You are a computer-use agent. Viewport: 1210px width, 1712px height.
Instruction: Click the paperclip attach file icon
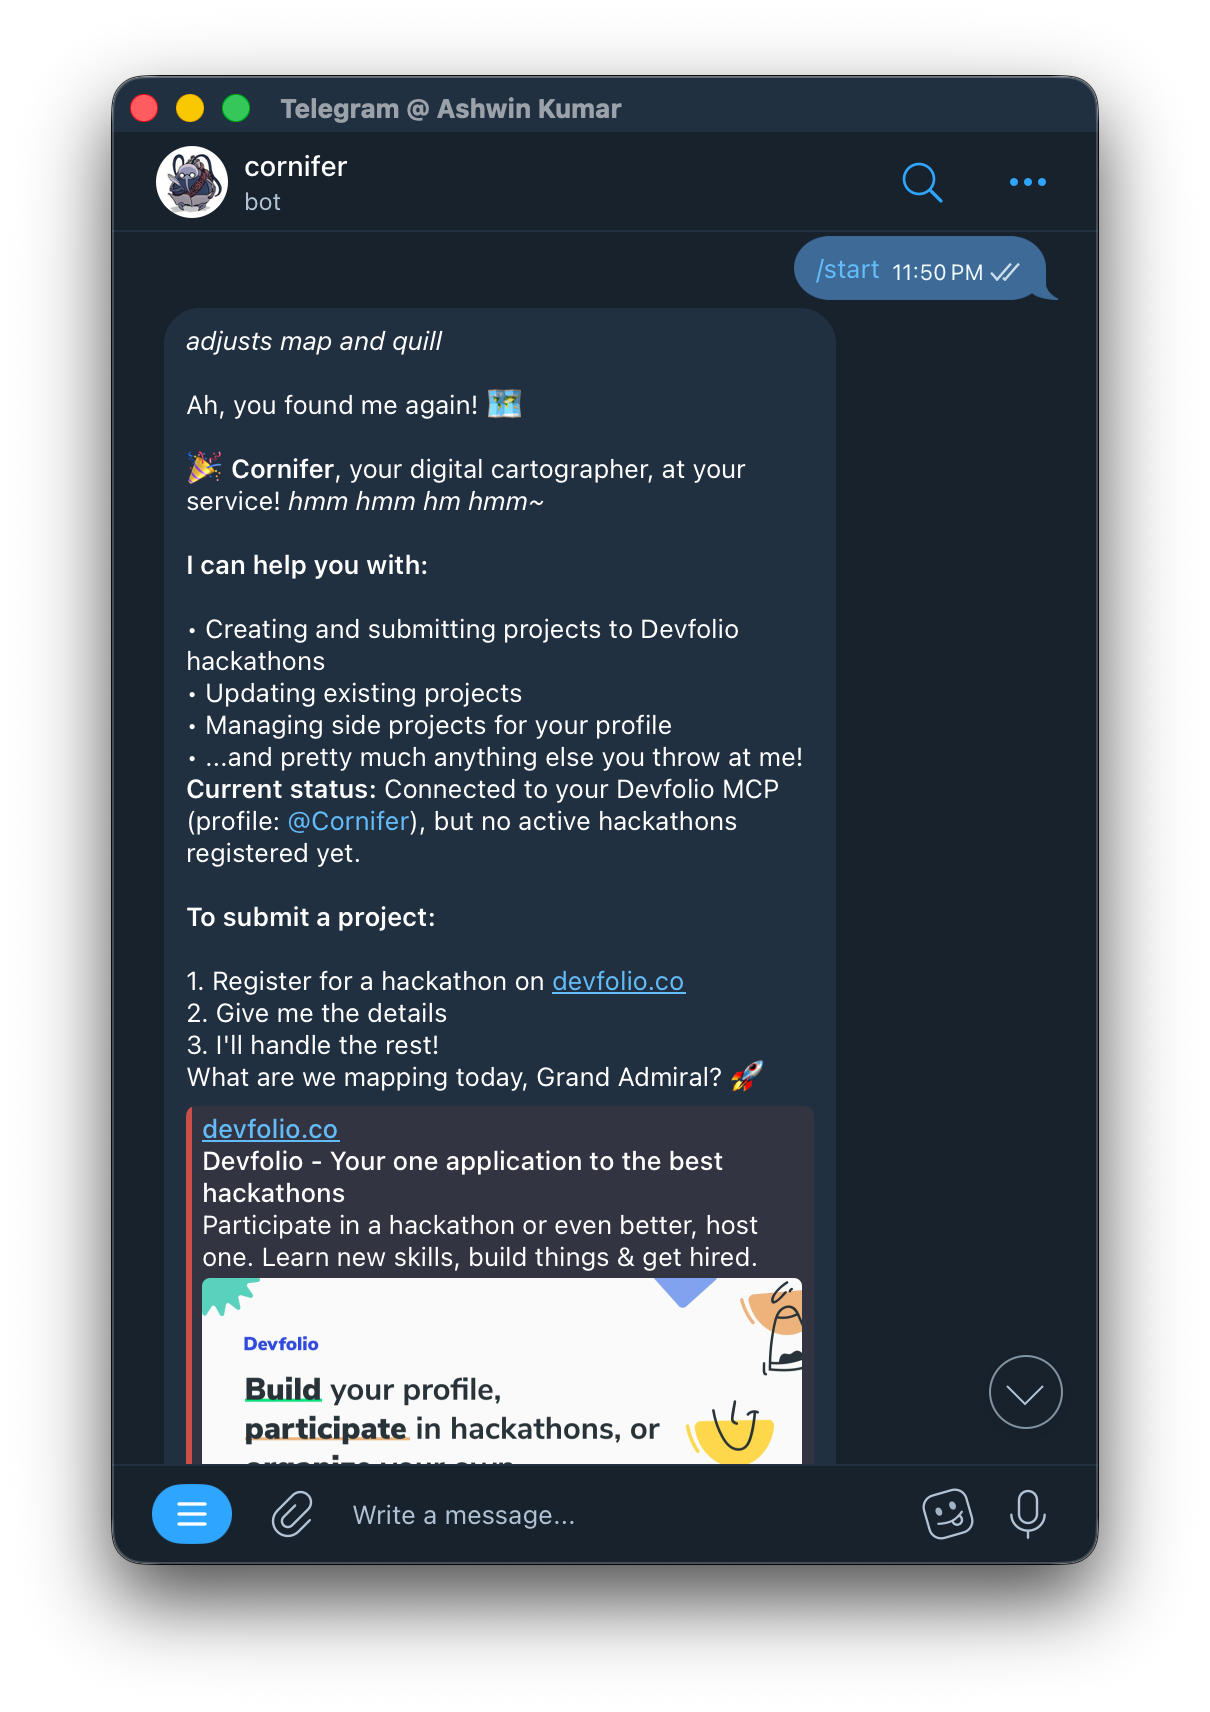(292, 1514)
